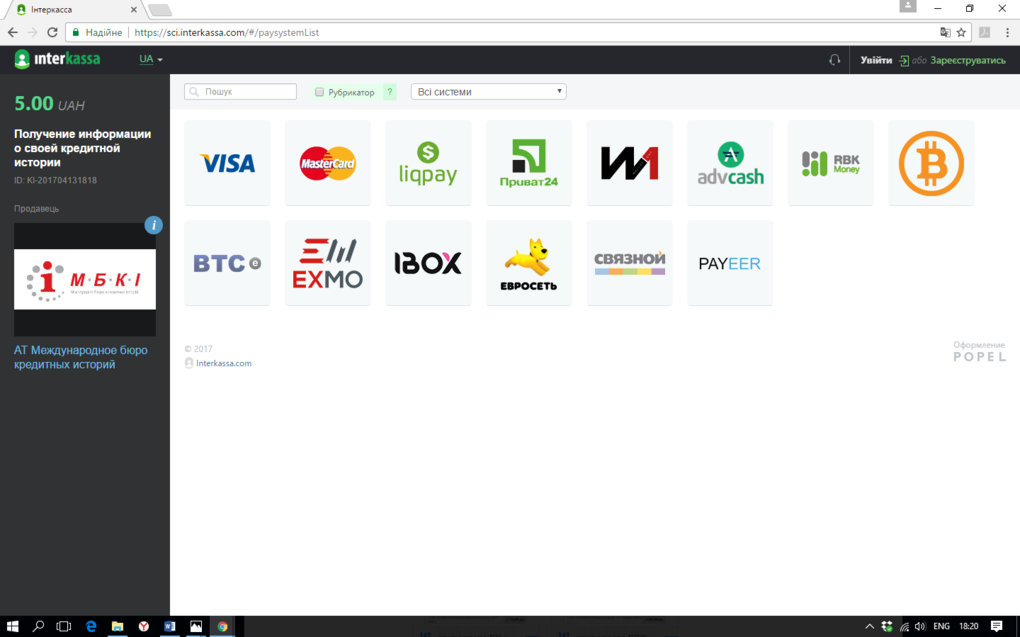Click the Увійти login button
This screenshot has width=1020, height=637.
(876, 60)
